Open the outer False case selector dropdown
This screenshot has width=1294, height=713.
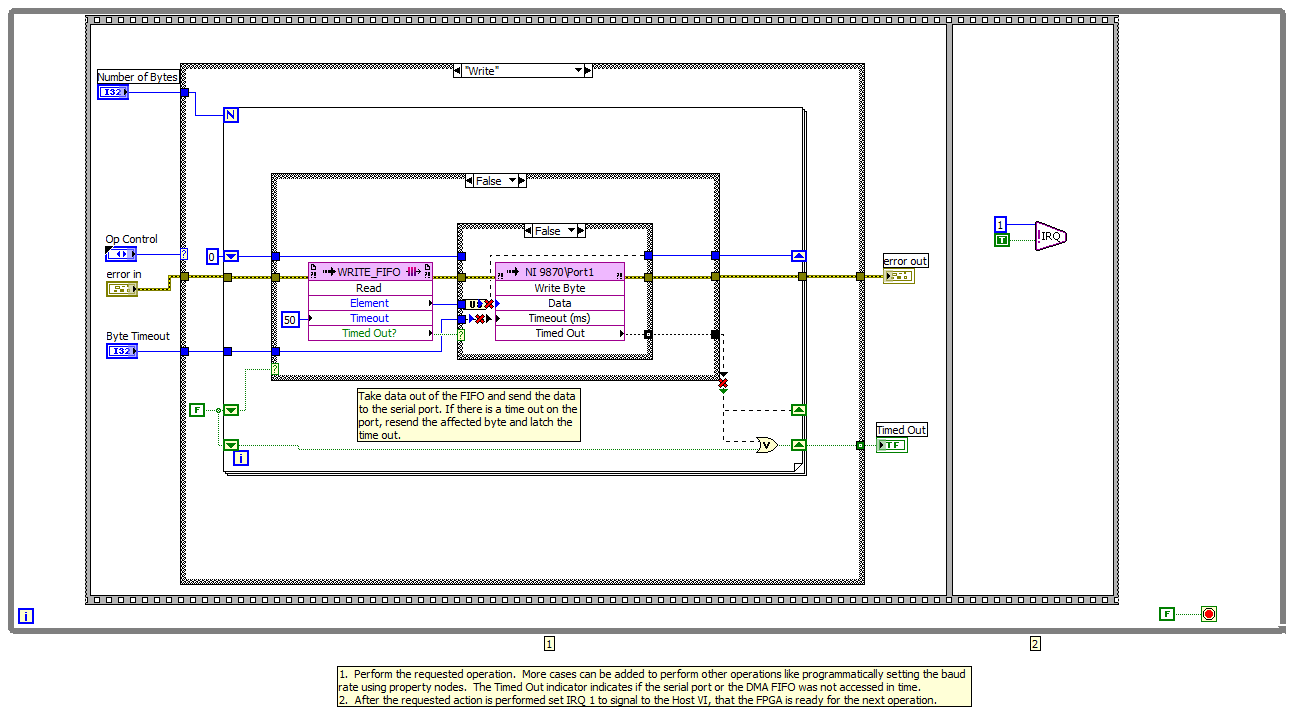513,181
